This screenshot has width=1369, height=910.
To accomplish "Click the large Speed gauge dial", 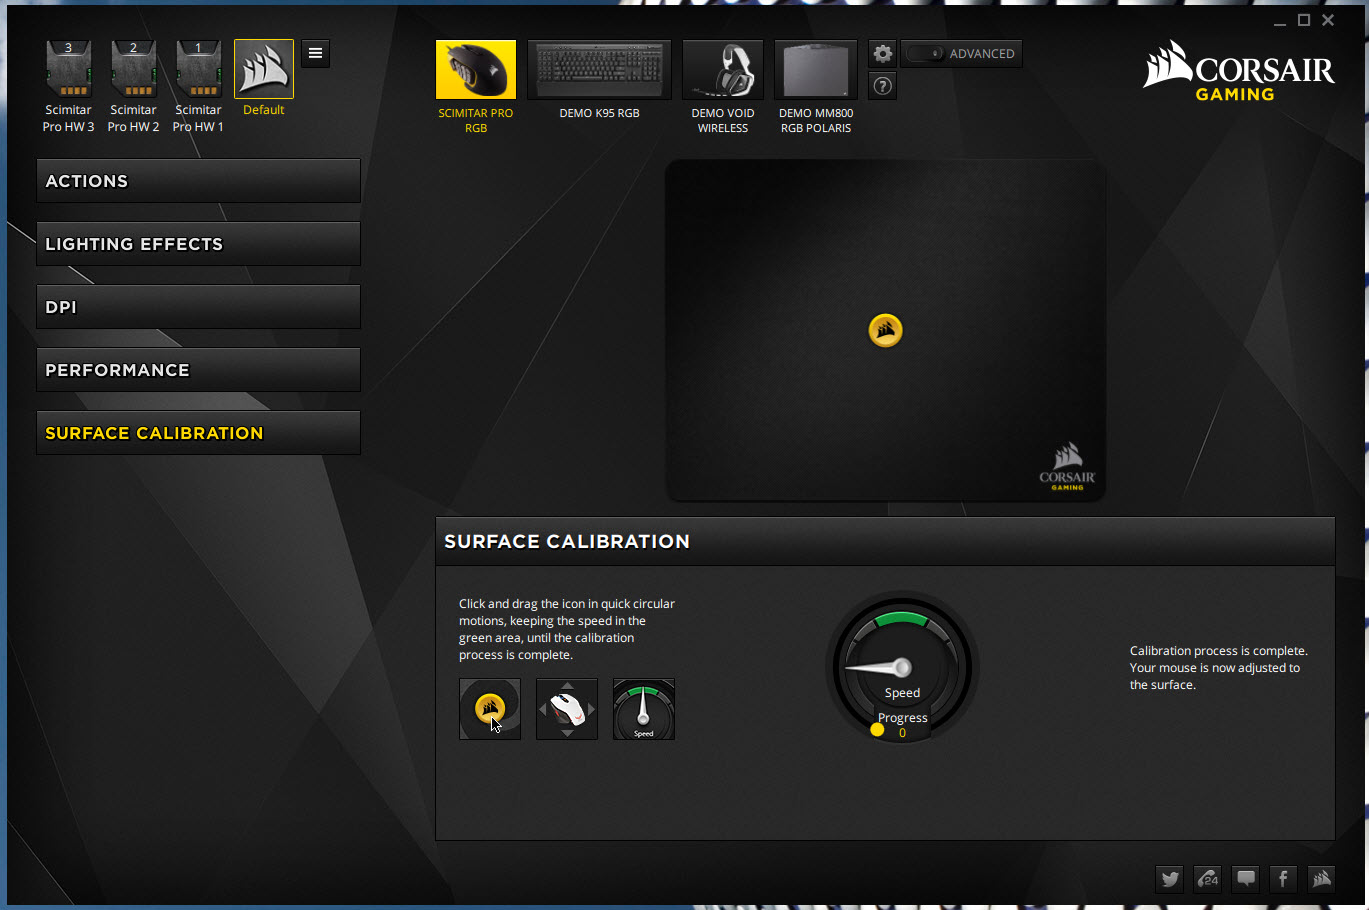I will tap(902, 666).
